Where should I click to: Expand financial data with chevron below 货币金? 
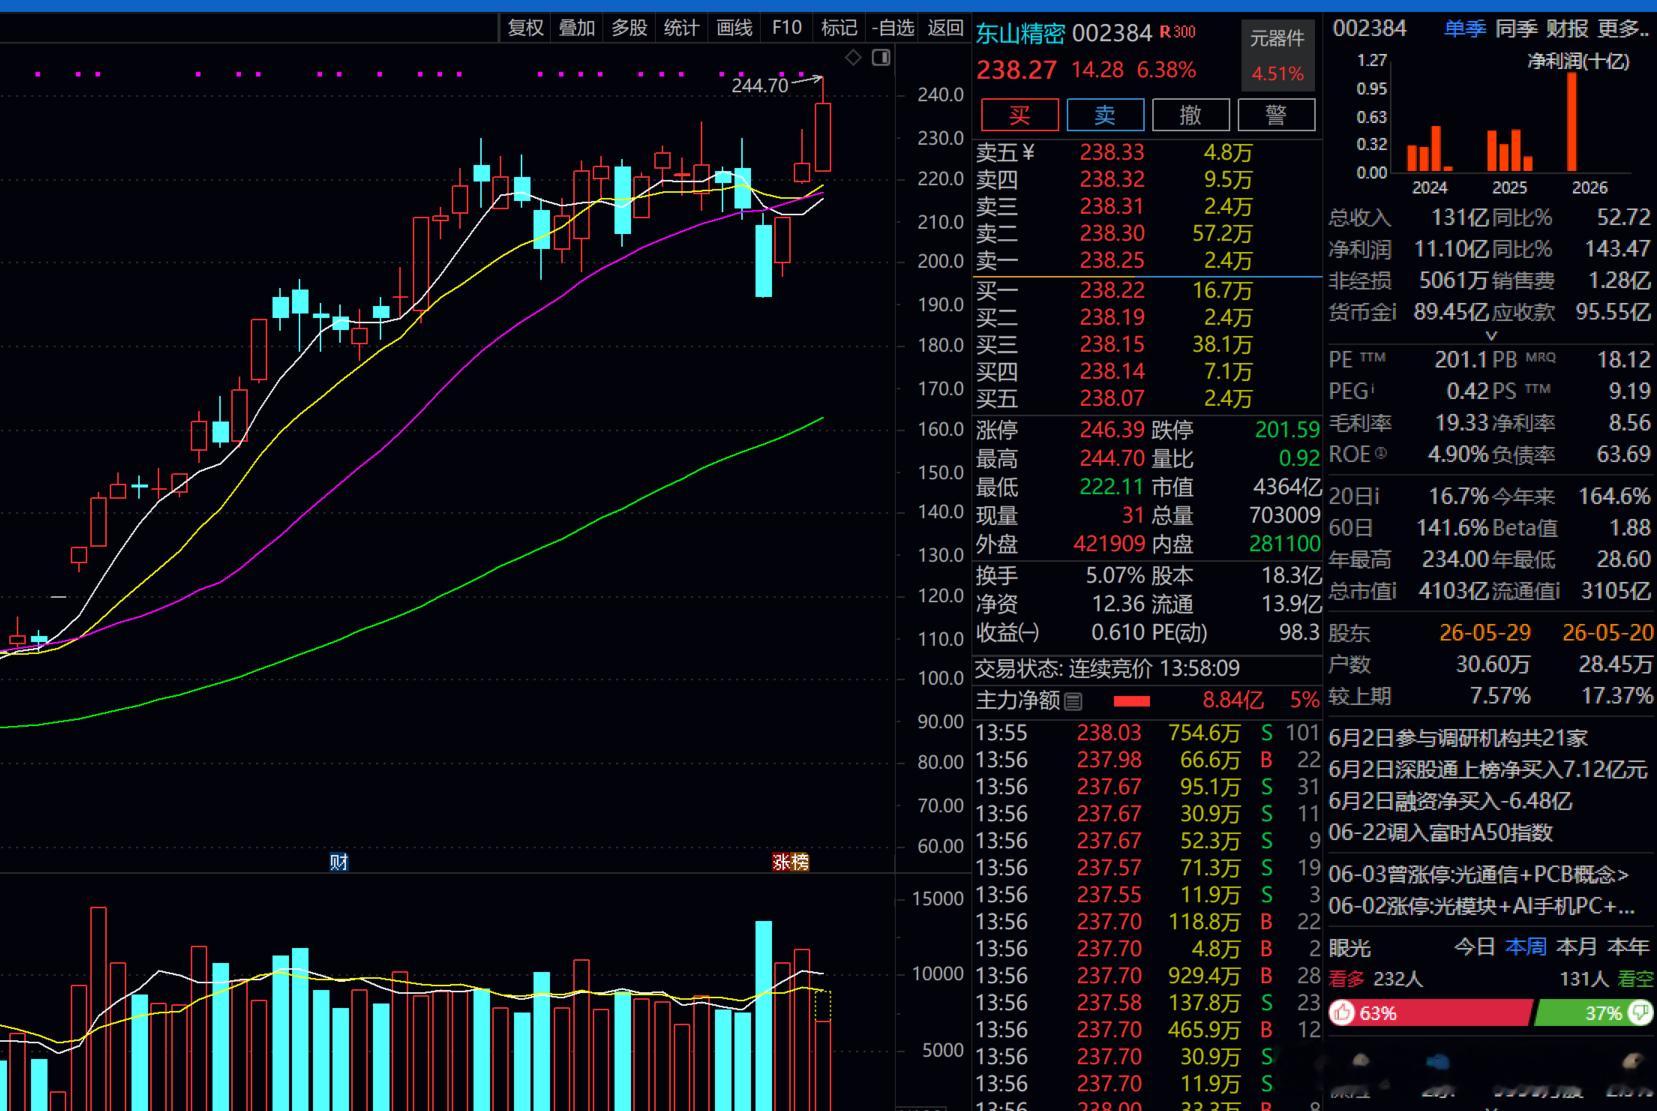pos(1491,336)
